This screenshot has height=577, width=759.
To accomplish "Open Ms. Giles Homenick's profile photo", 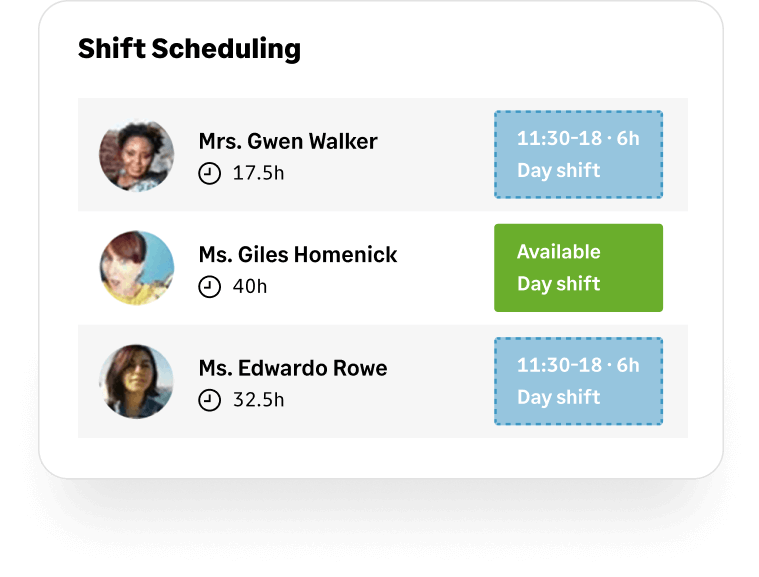I will tap(137, 268).
